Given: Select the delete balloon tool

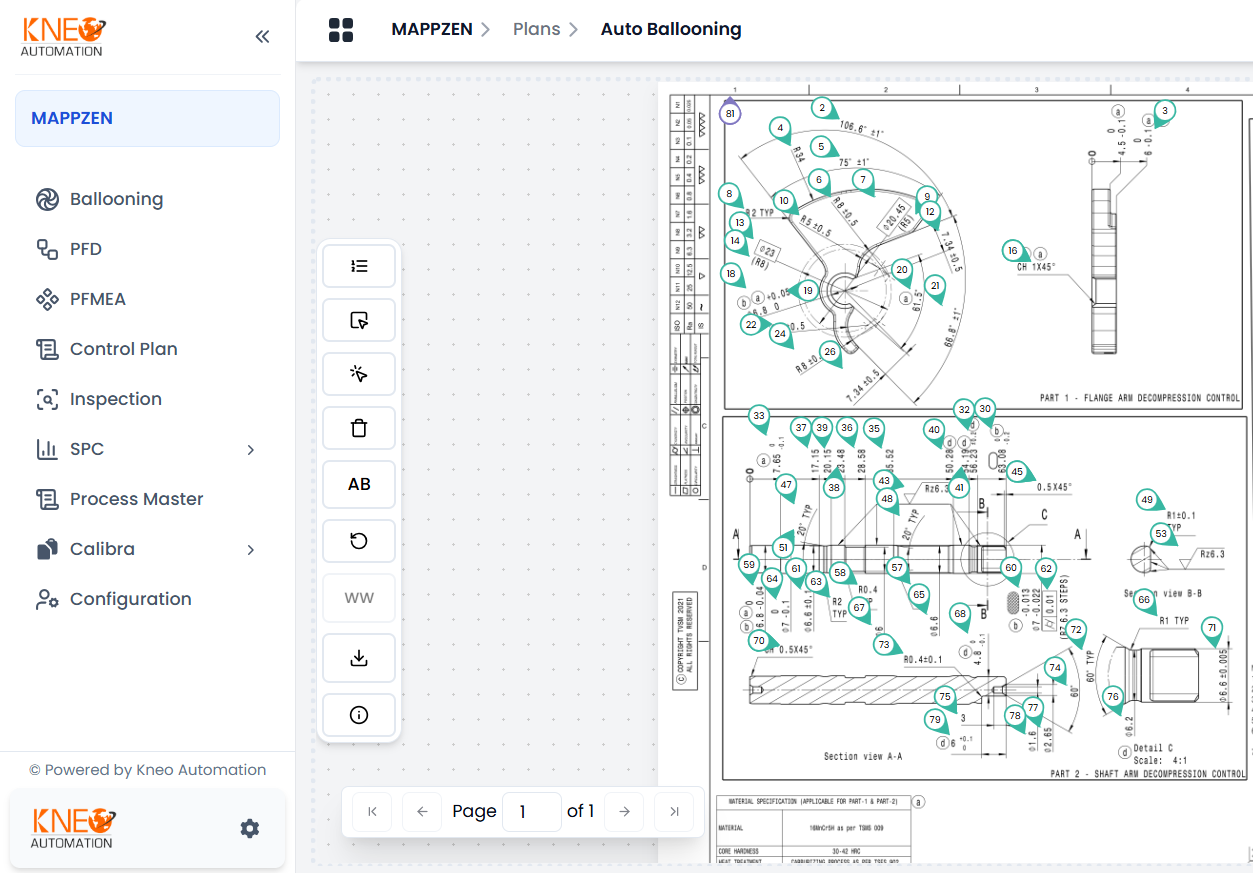Looking at the screenshot, I should 358,427.
